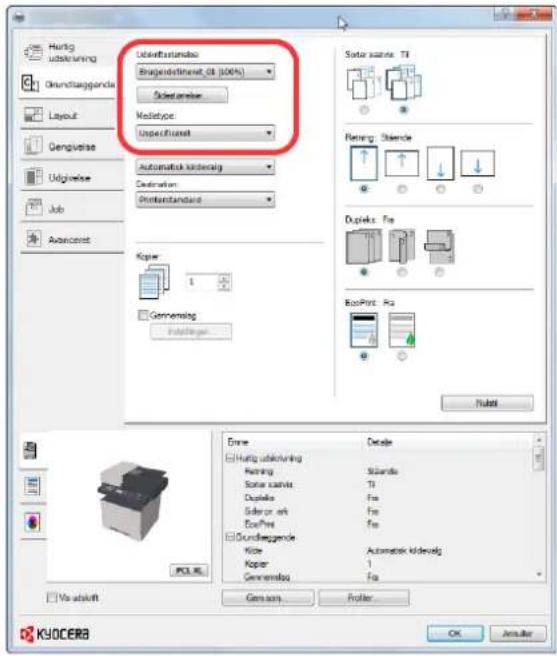This screenshot has width=557, height=656.
Task: Click the Profiler button
Action: [x=364, y=598]
